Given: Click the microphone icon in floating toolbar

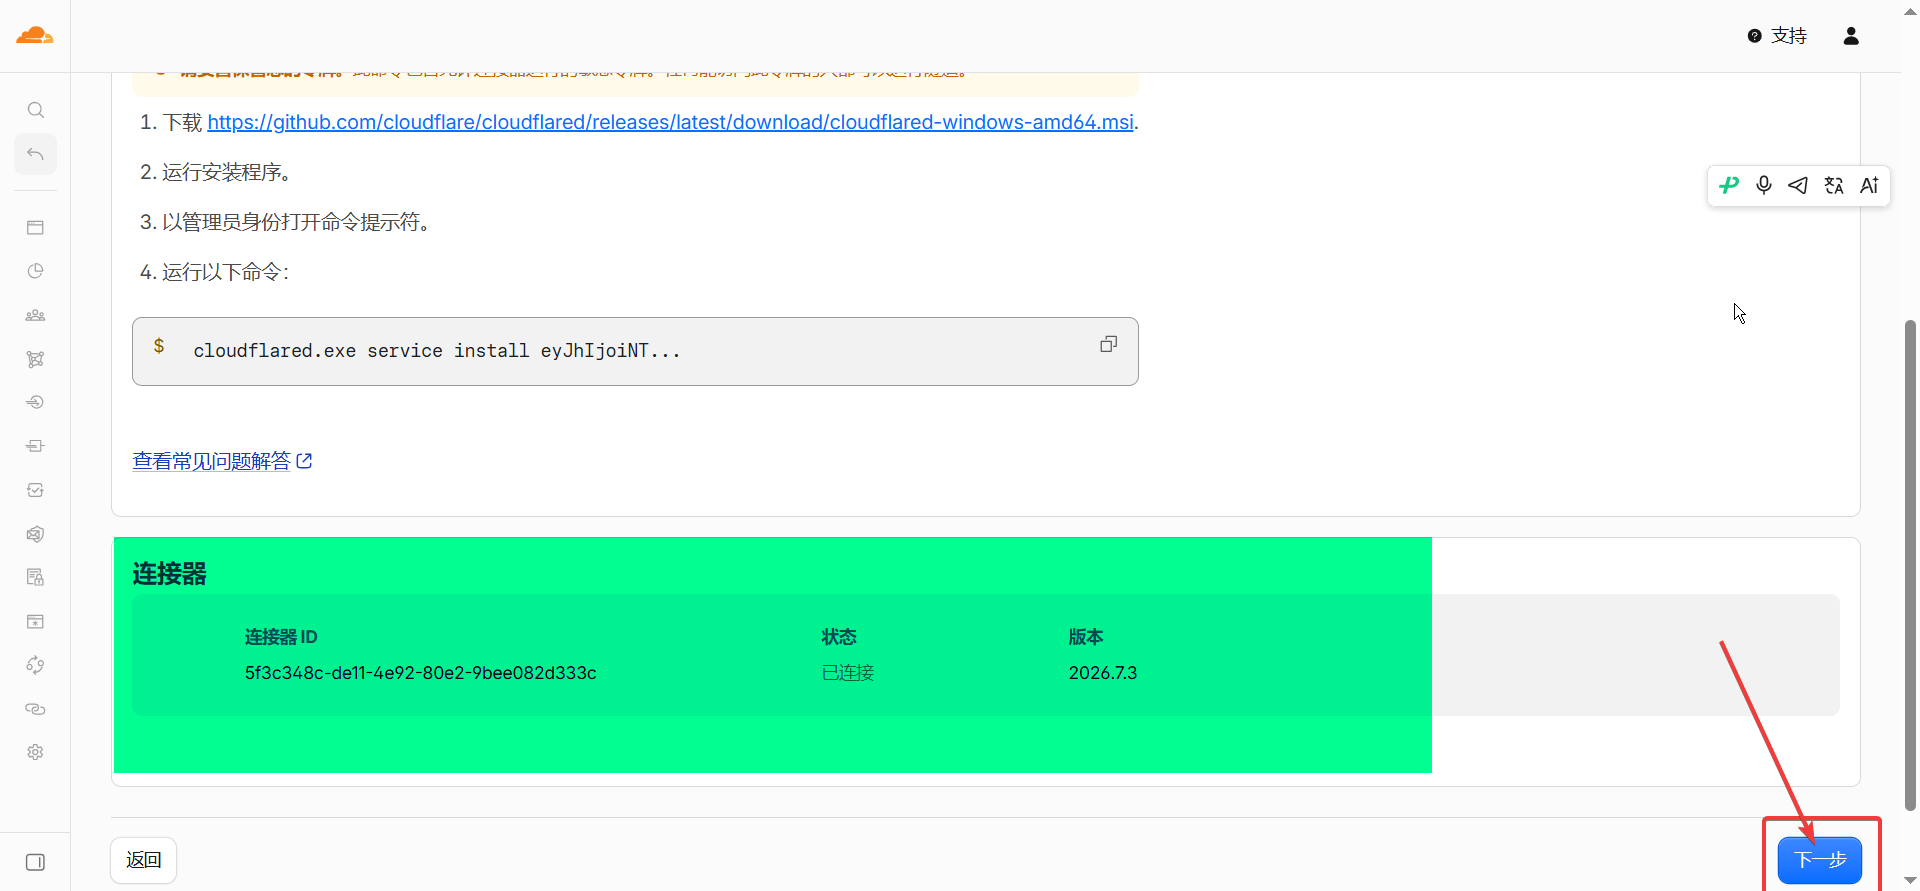Looking at the screenshot, I should (1764, 185).
